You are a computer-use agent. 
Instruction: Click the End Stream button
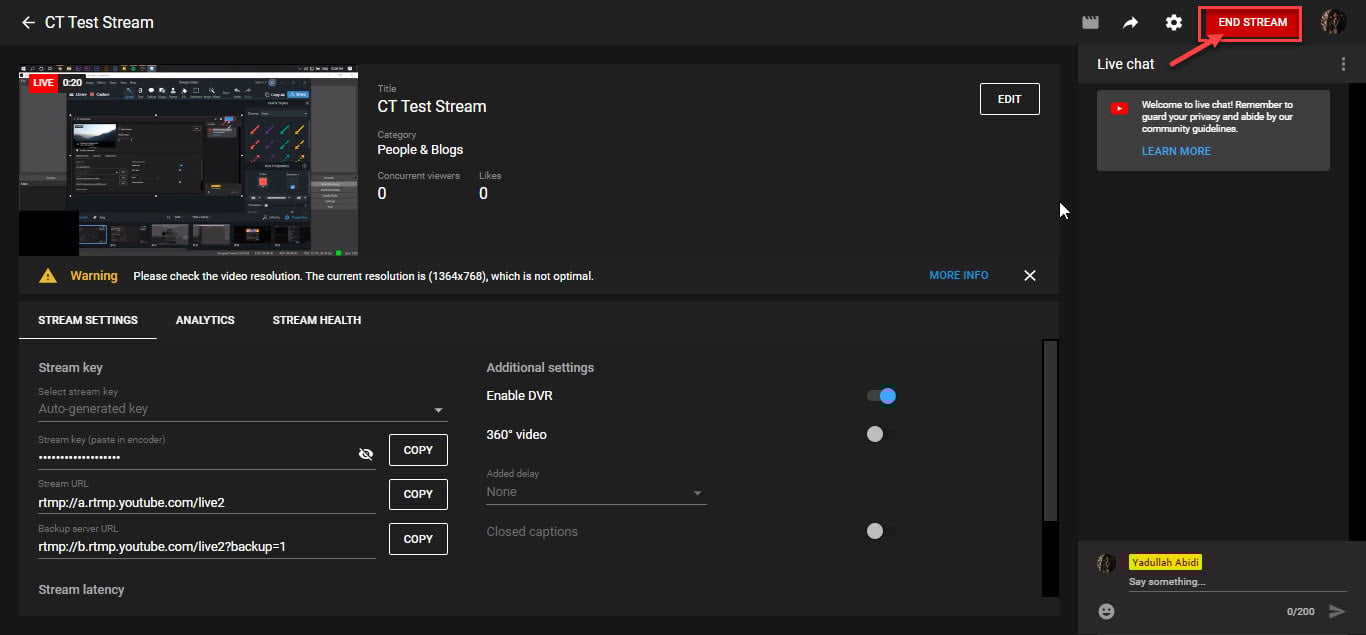[x=1252, y=23]
